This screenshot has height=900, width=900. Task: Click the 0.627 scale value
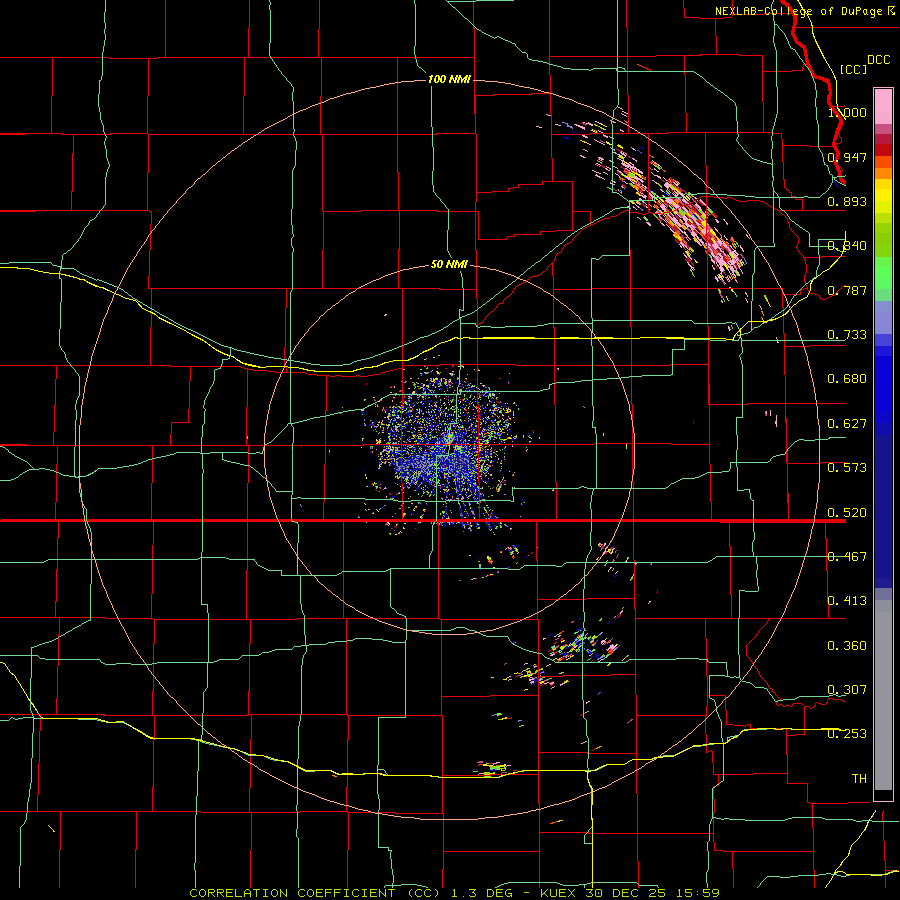(x=847, y=424)
